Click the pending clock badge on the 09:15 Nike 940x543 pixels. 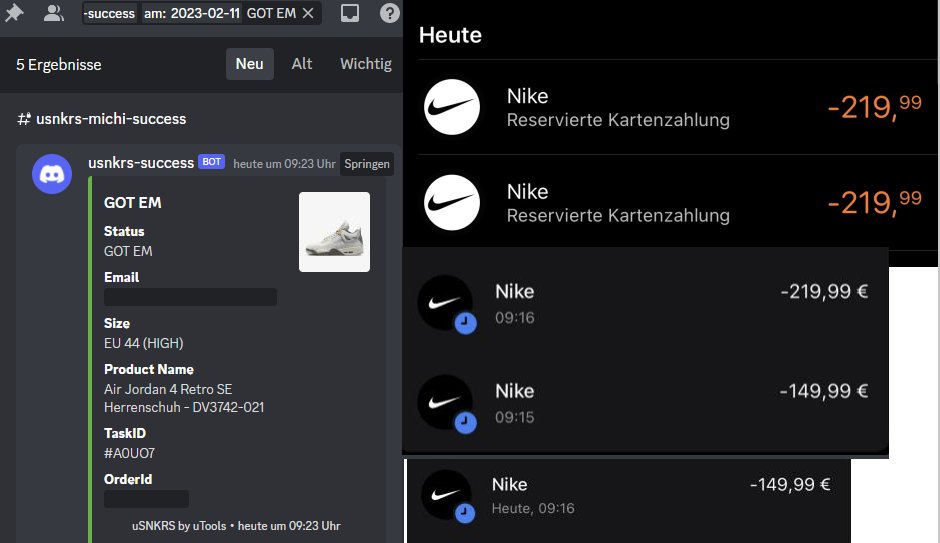465,423
